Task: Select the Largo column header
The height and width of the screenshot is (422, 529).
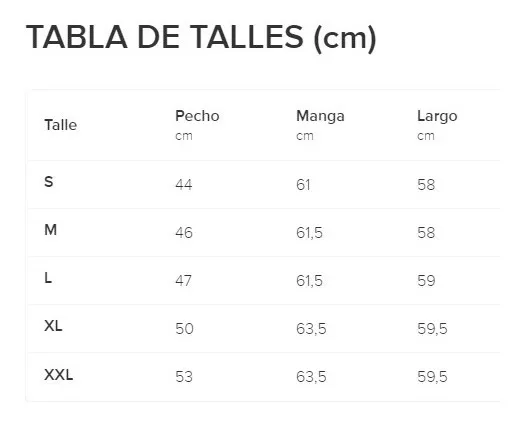Action: [437, 116]
